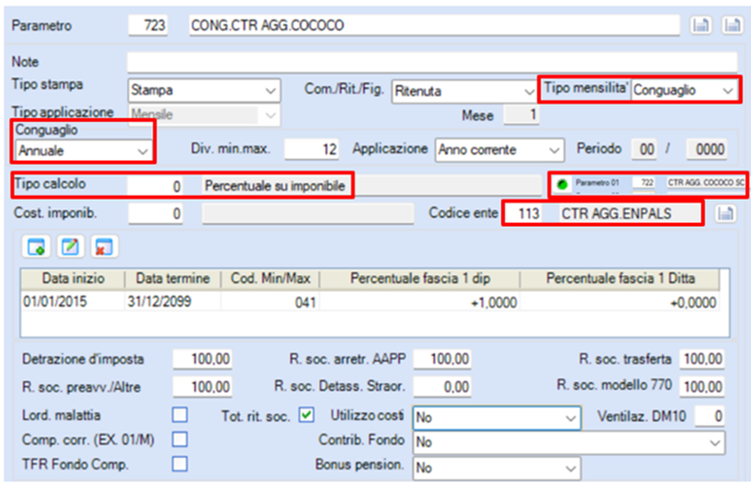Click the Percentuale su imponibile description
751x492 pixels.
pyautogui.click(x=275, y=186)
